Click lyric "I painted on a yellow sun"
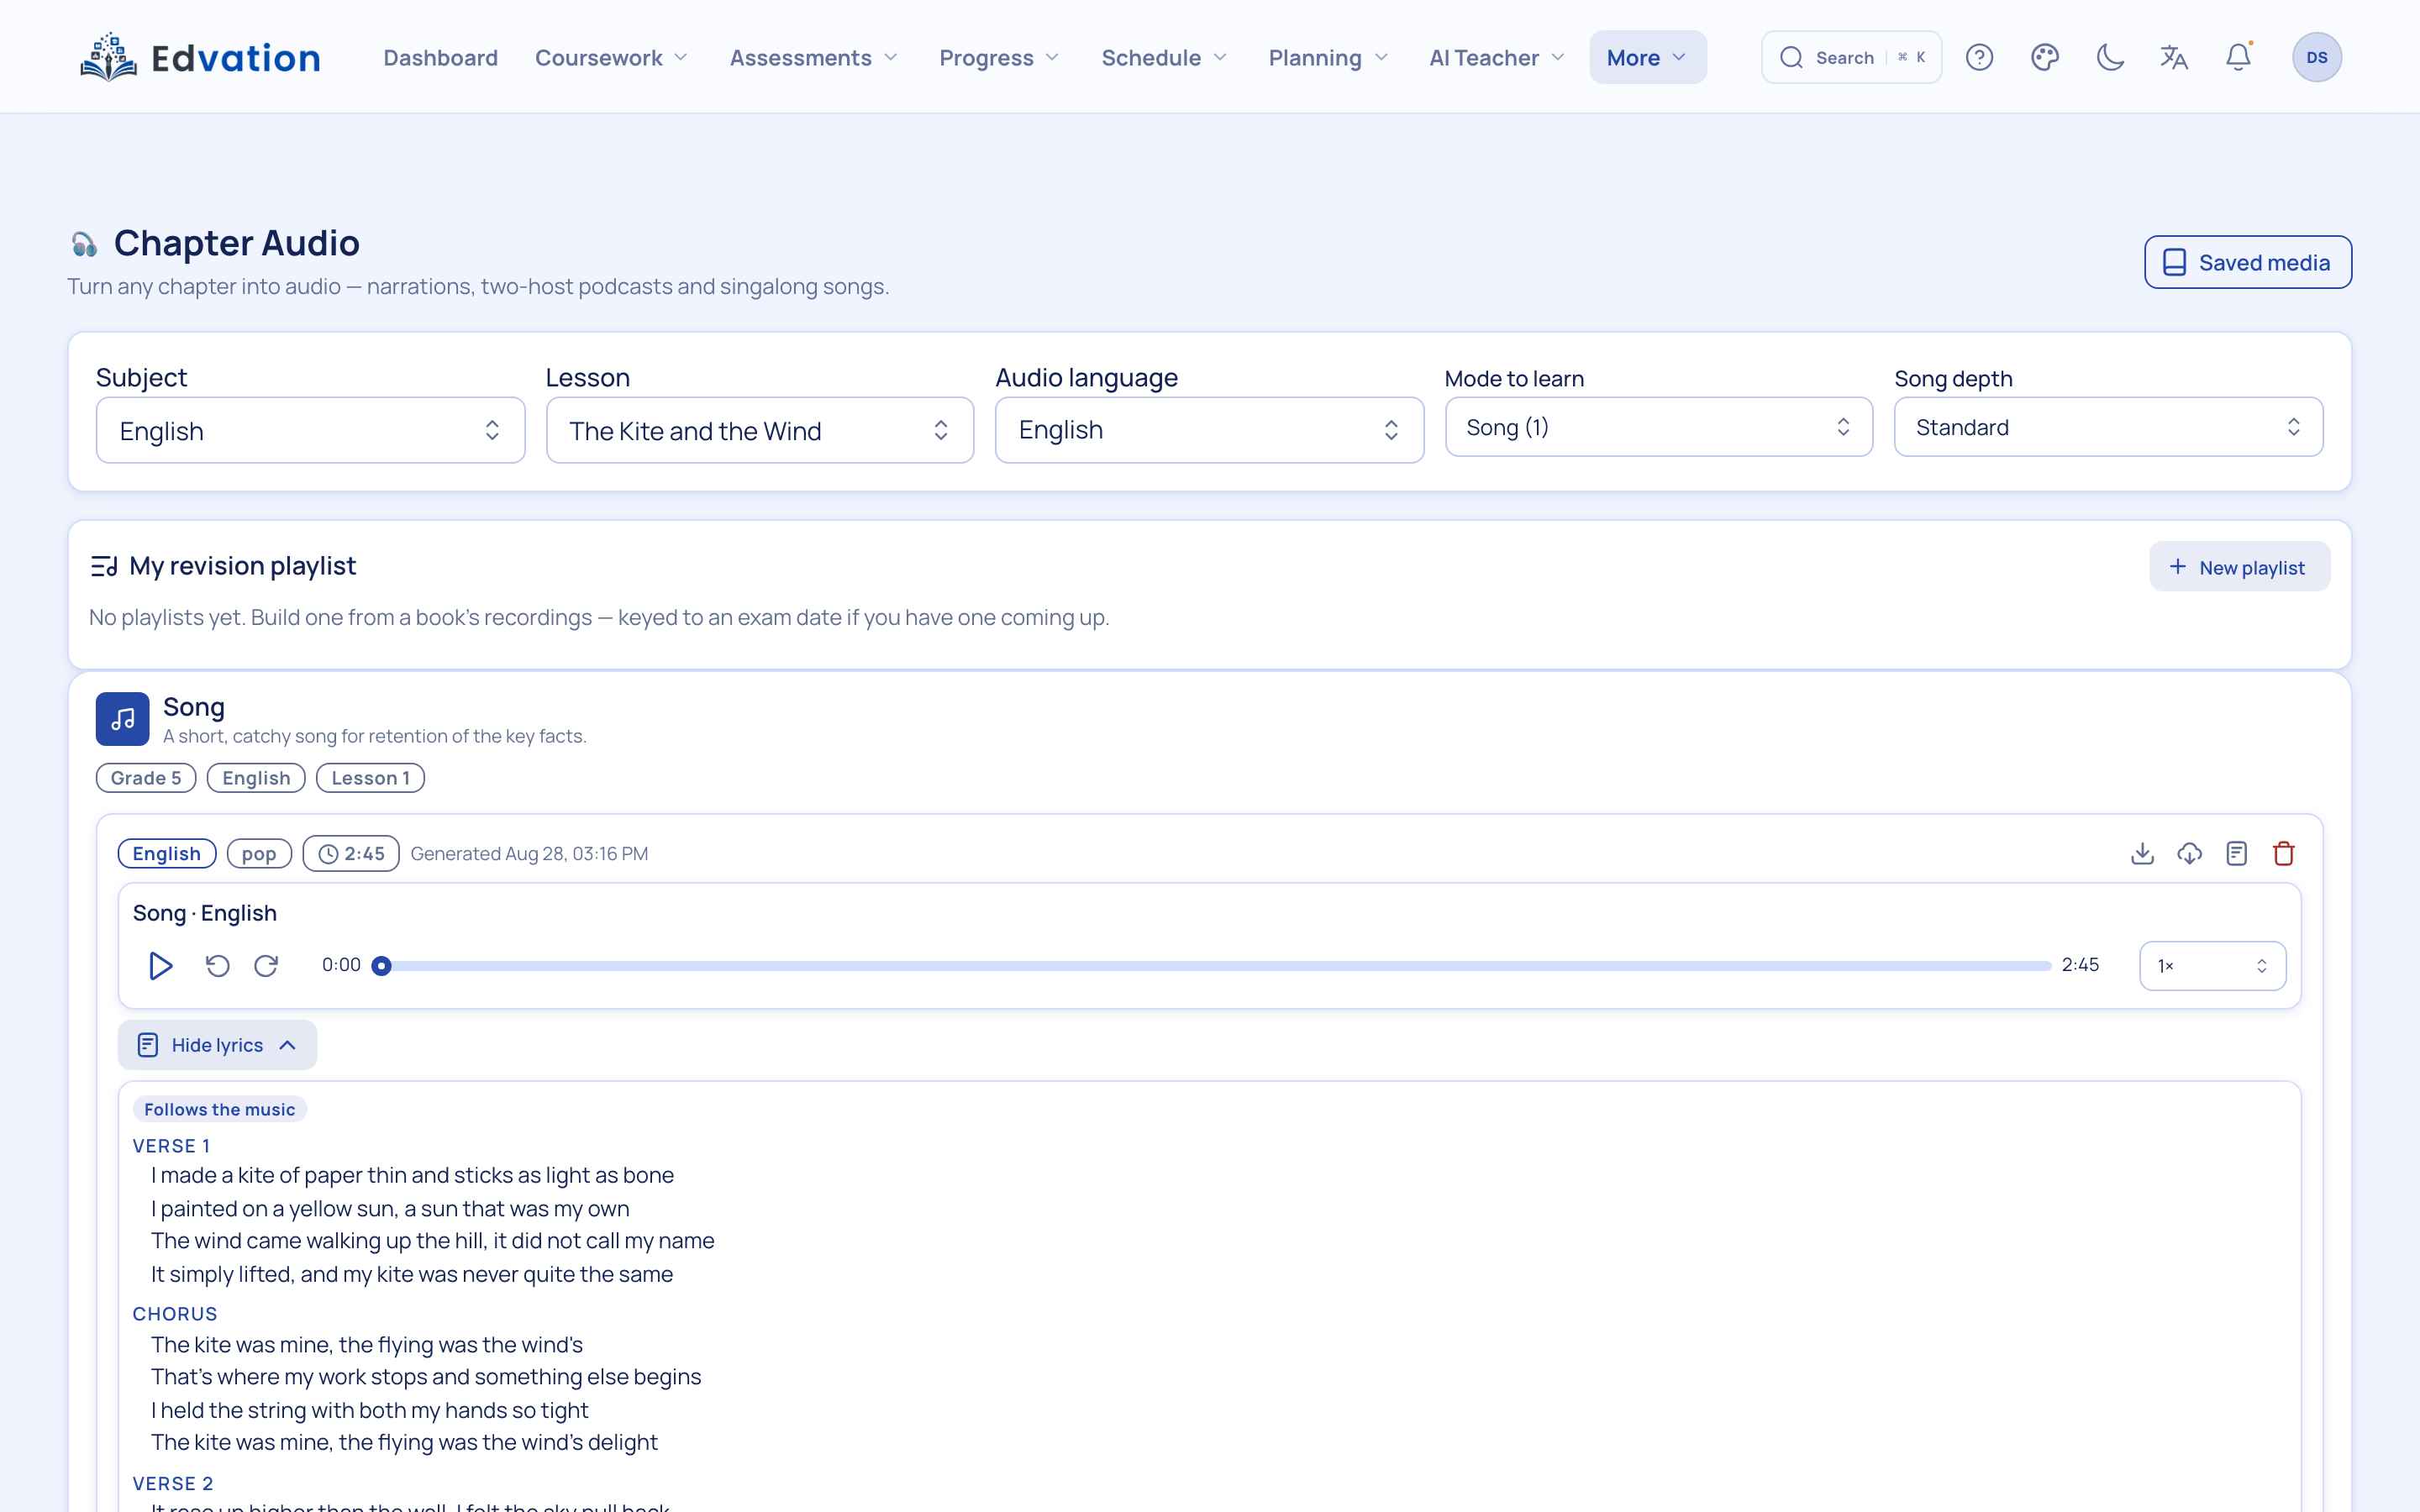The image size is (2420, 1512). [x=390, y=1208]
